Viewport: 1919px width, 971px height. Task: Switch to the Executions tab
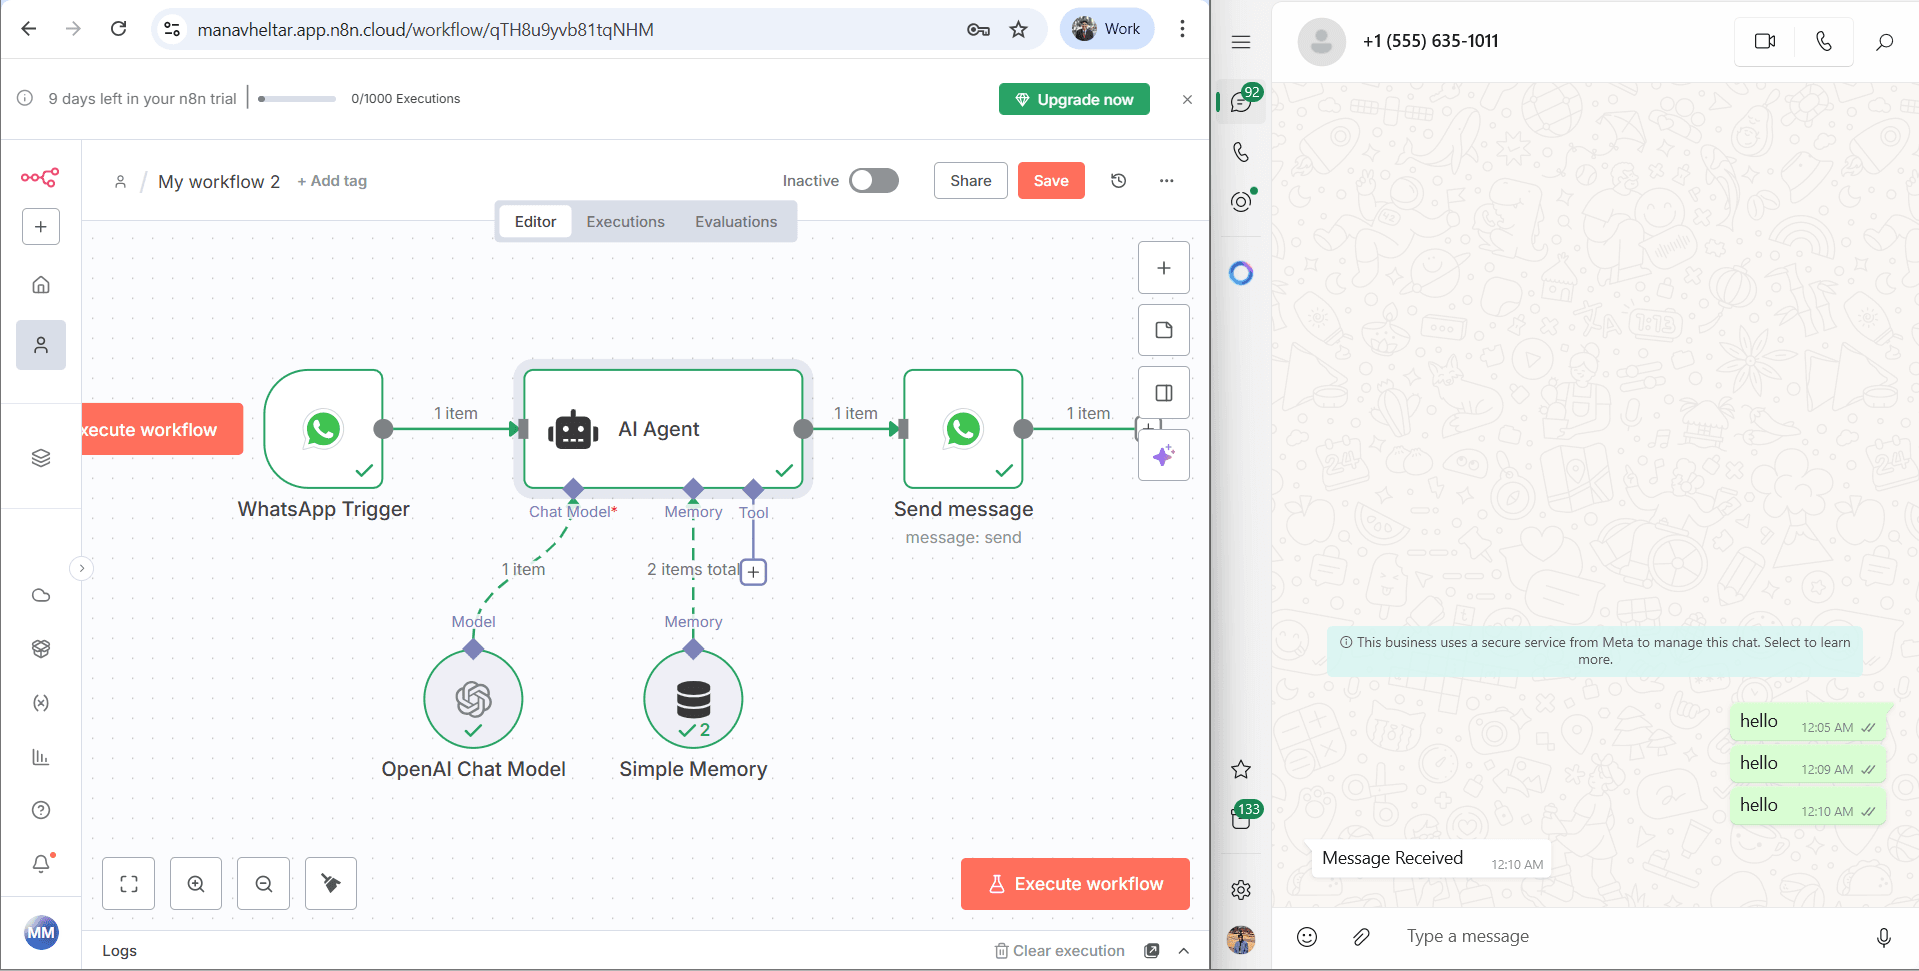pyautogui.click(x=625, y=222)
